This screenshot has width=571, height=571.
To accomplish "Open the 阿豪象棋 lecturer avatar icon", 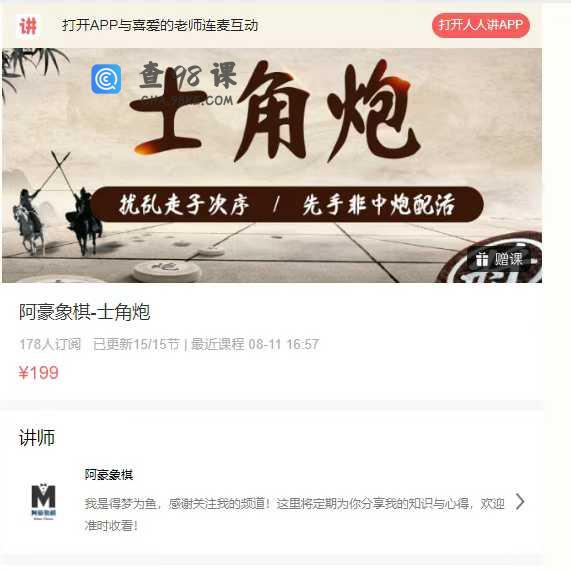I will click(44, 501).
